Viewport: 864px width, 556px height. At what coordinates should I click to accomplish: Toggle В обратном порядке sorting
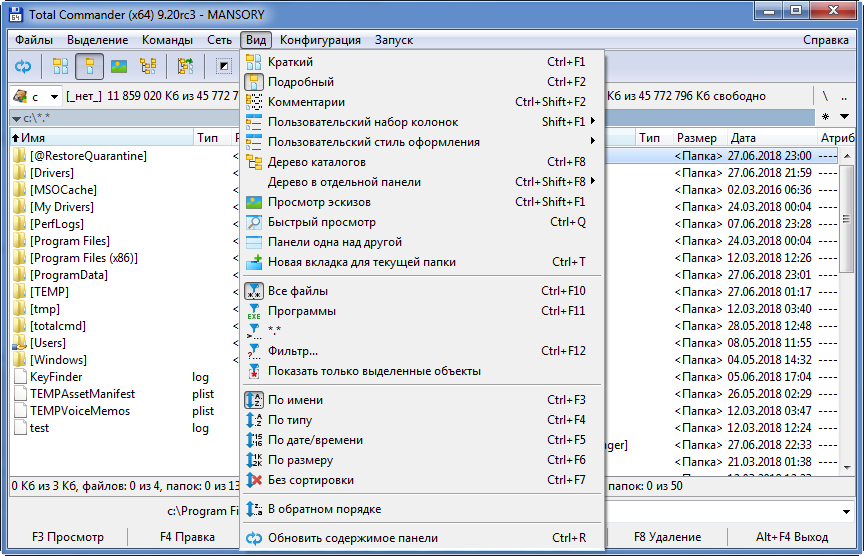click(x=423, y=509)
